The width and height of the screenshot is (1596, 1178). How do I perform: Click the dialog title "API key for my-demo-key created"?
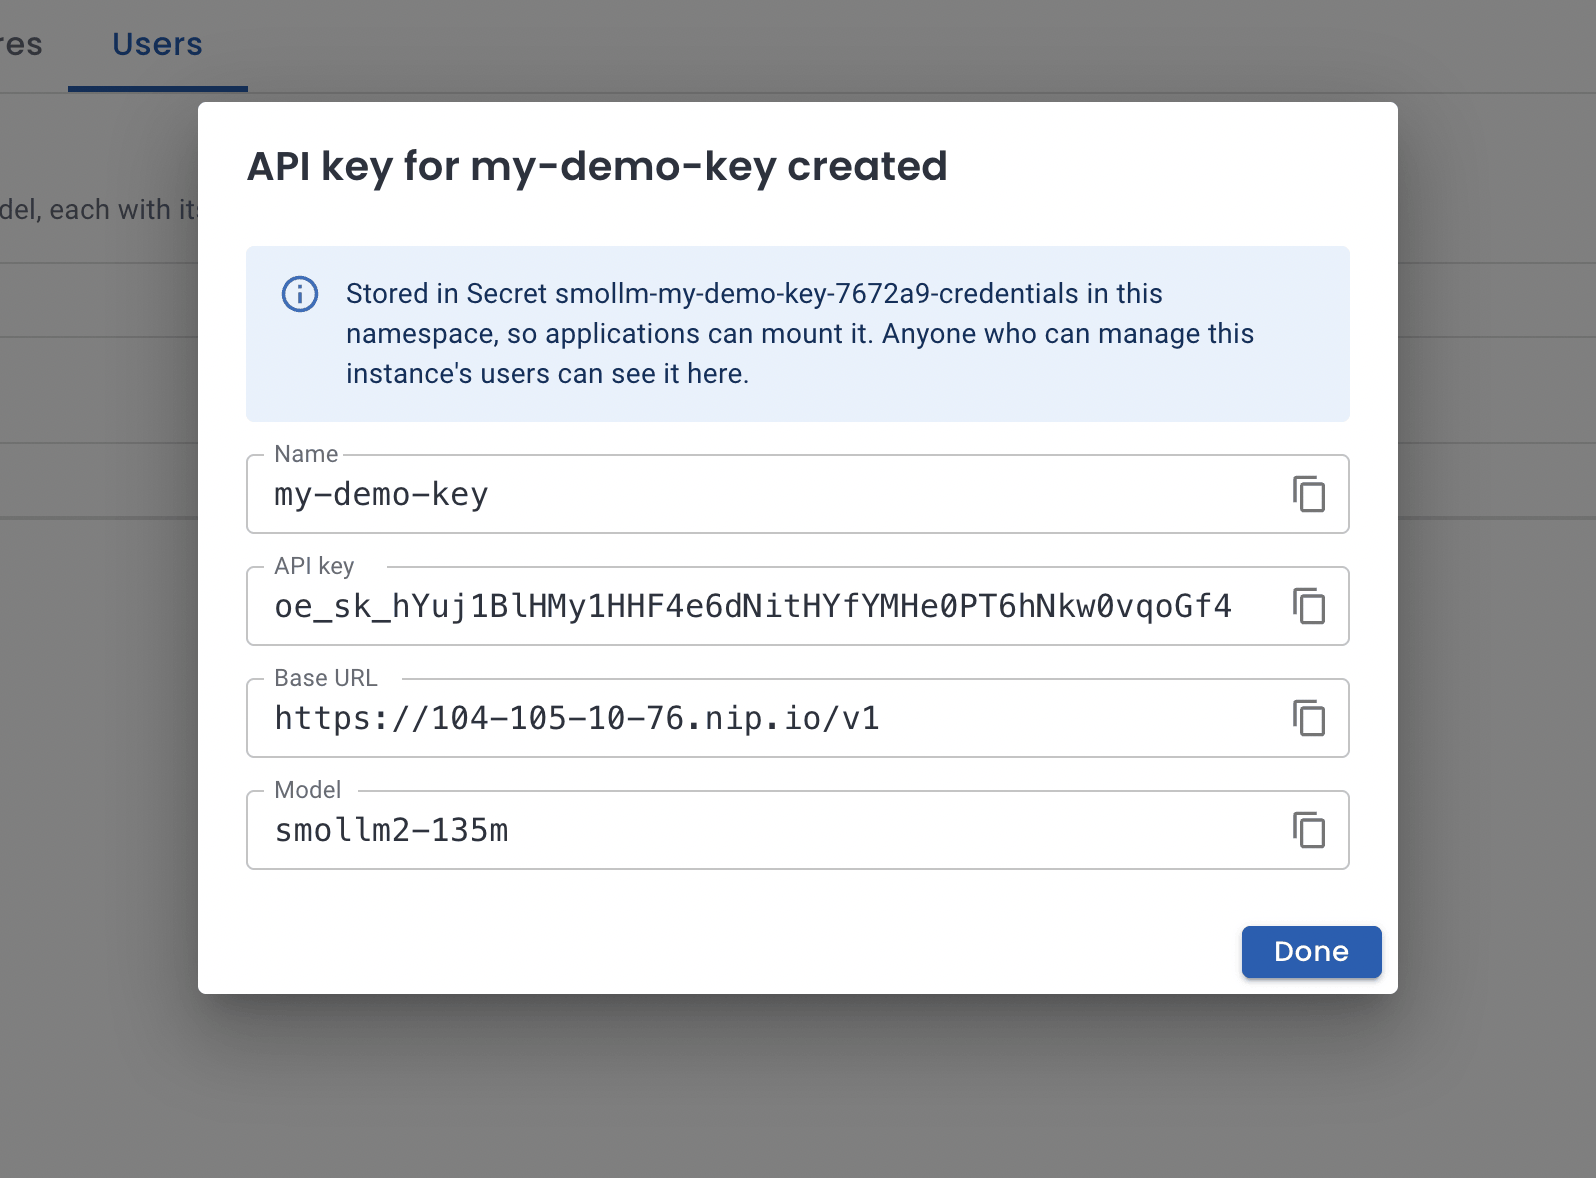point(597,166)
